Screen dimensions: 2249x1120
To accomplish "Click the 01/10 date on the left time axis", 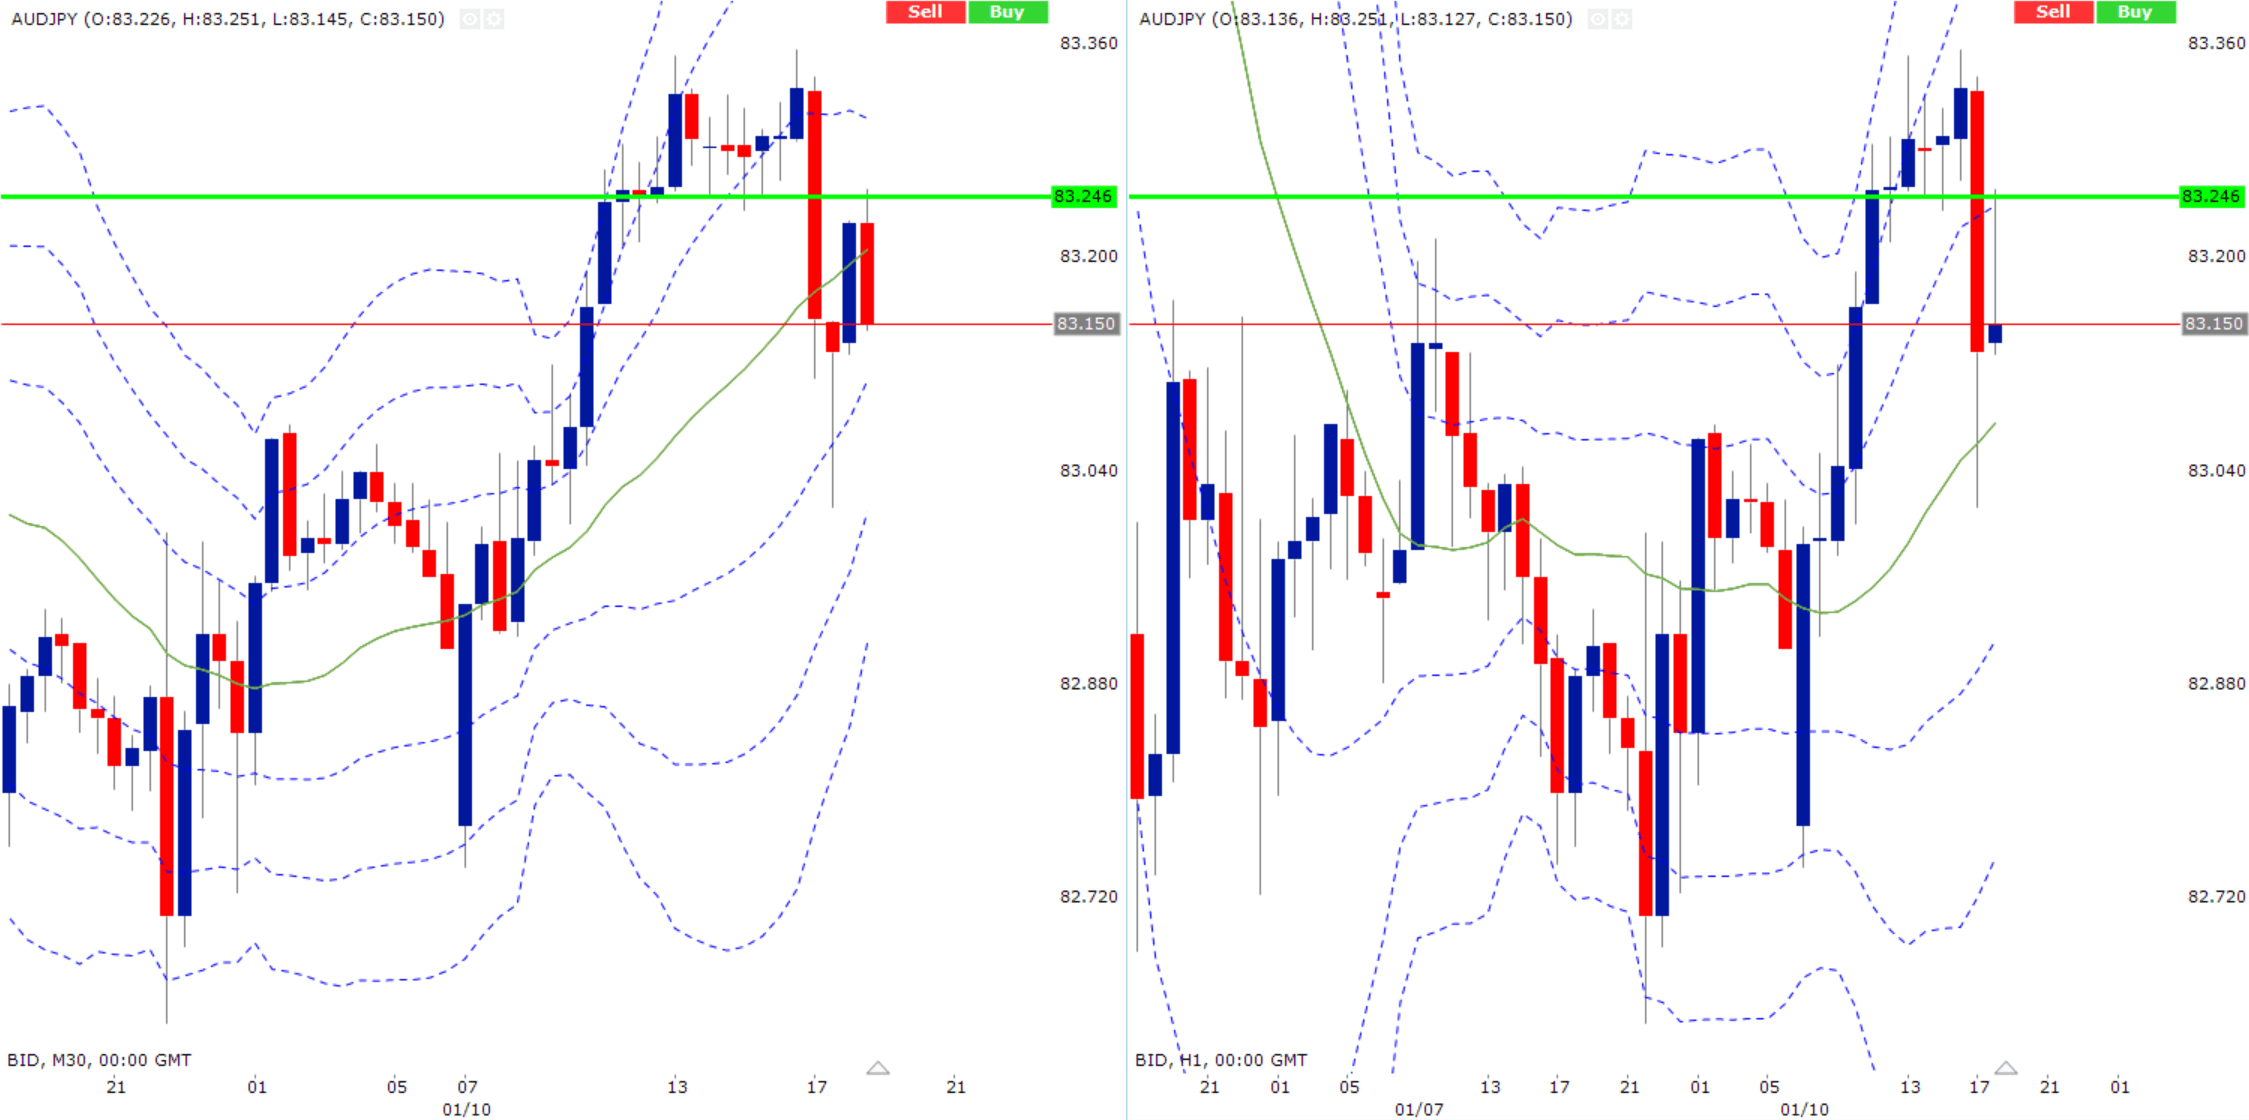I will (x=467, y=1109).
